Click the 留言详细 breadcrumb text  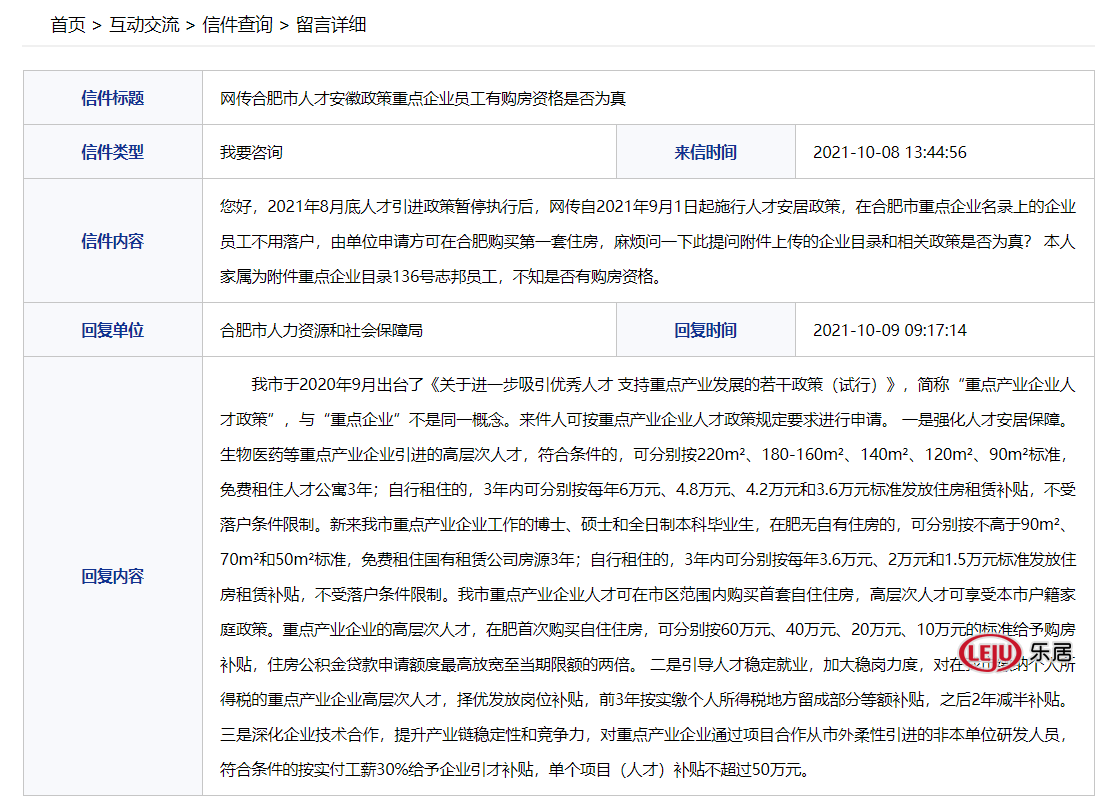[x=331, y=25]
